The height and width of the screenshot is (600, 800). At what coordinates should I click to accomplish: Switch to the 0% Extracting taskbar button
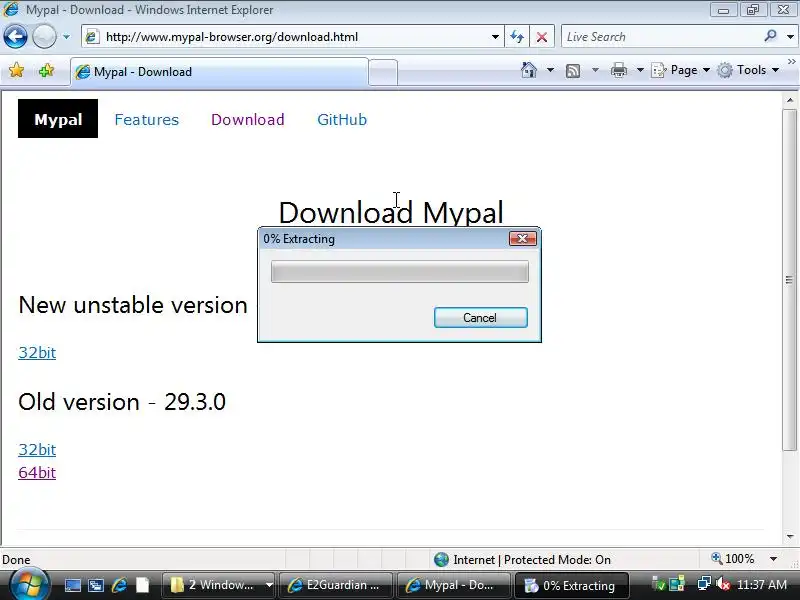(x=571, y=585)
